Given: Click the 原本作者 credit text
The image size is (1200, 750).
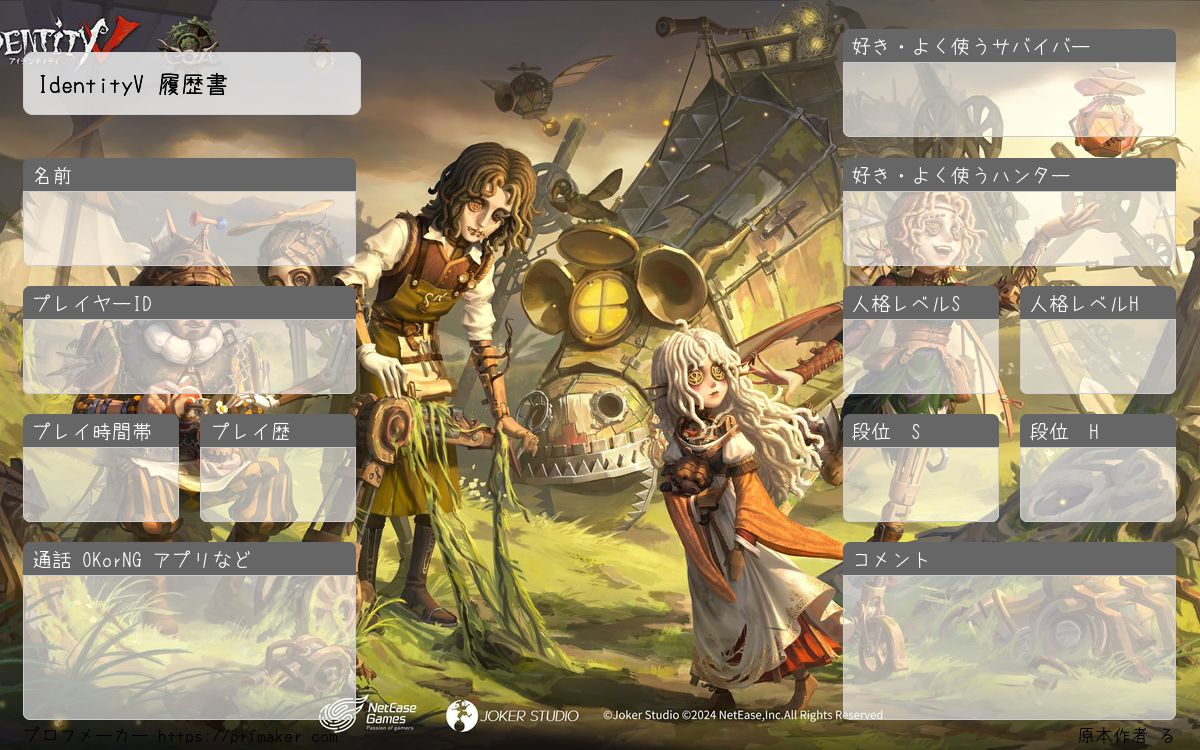Looking at the screenshot, I should 1126,736.
